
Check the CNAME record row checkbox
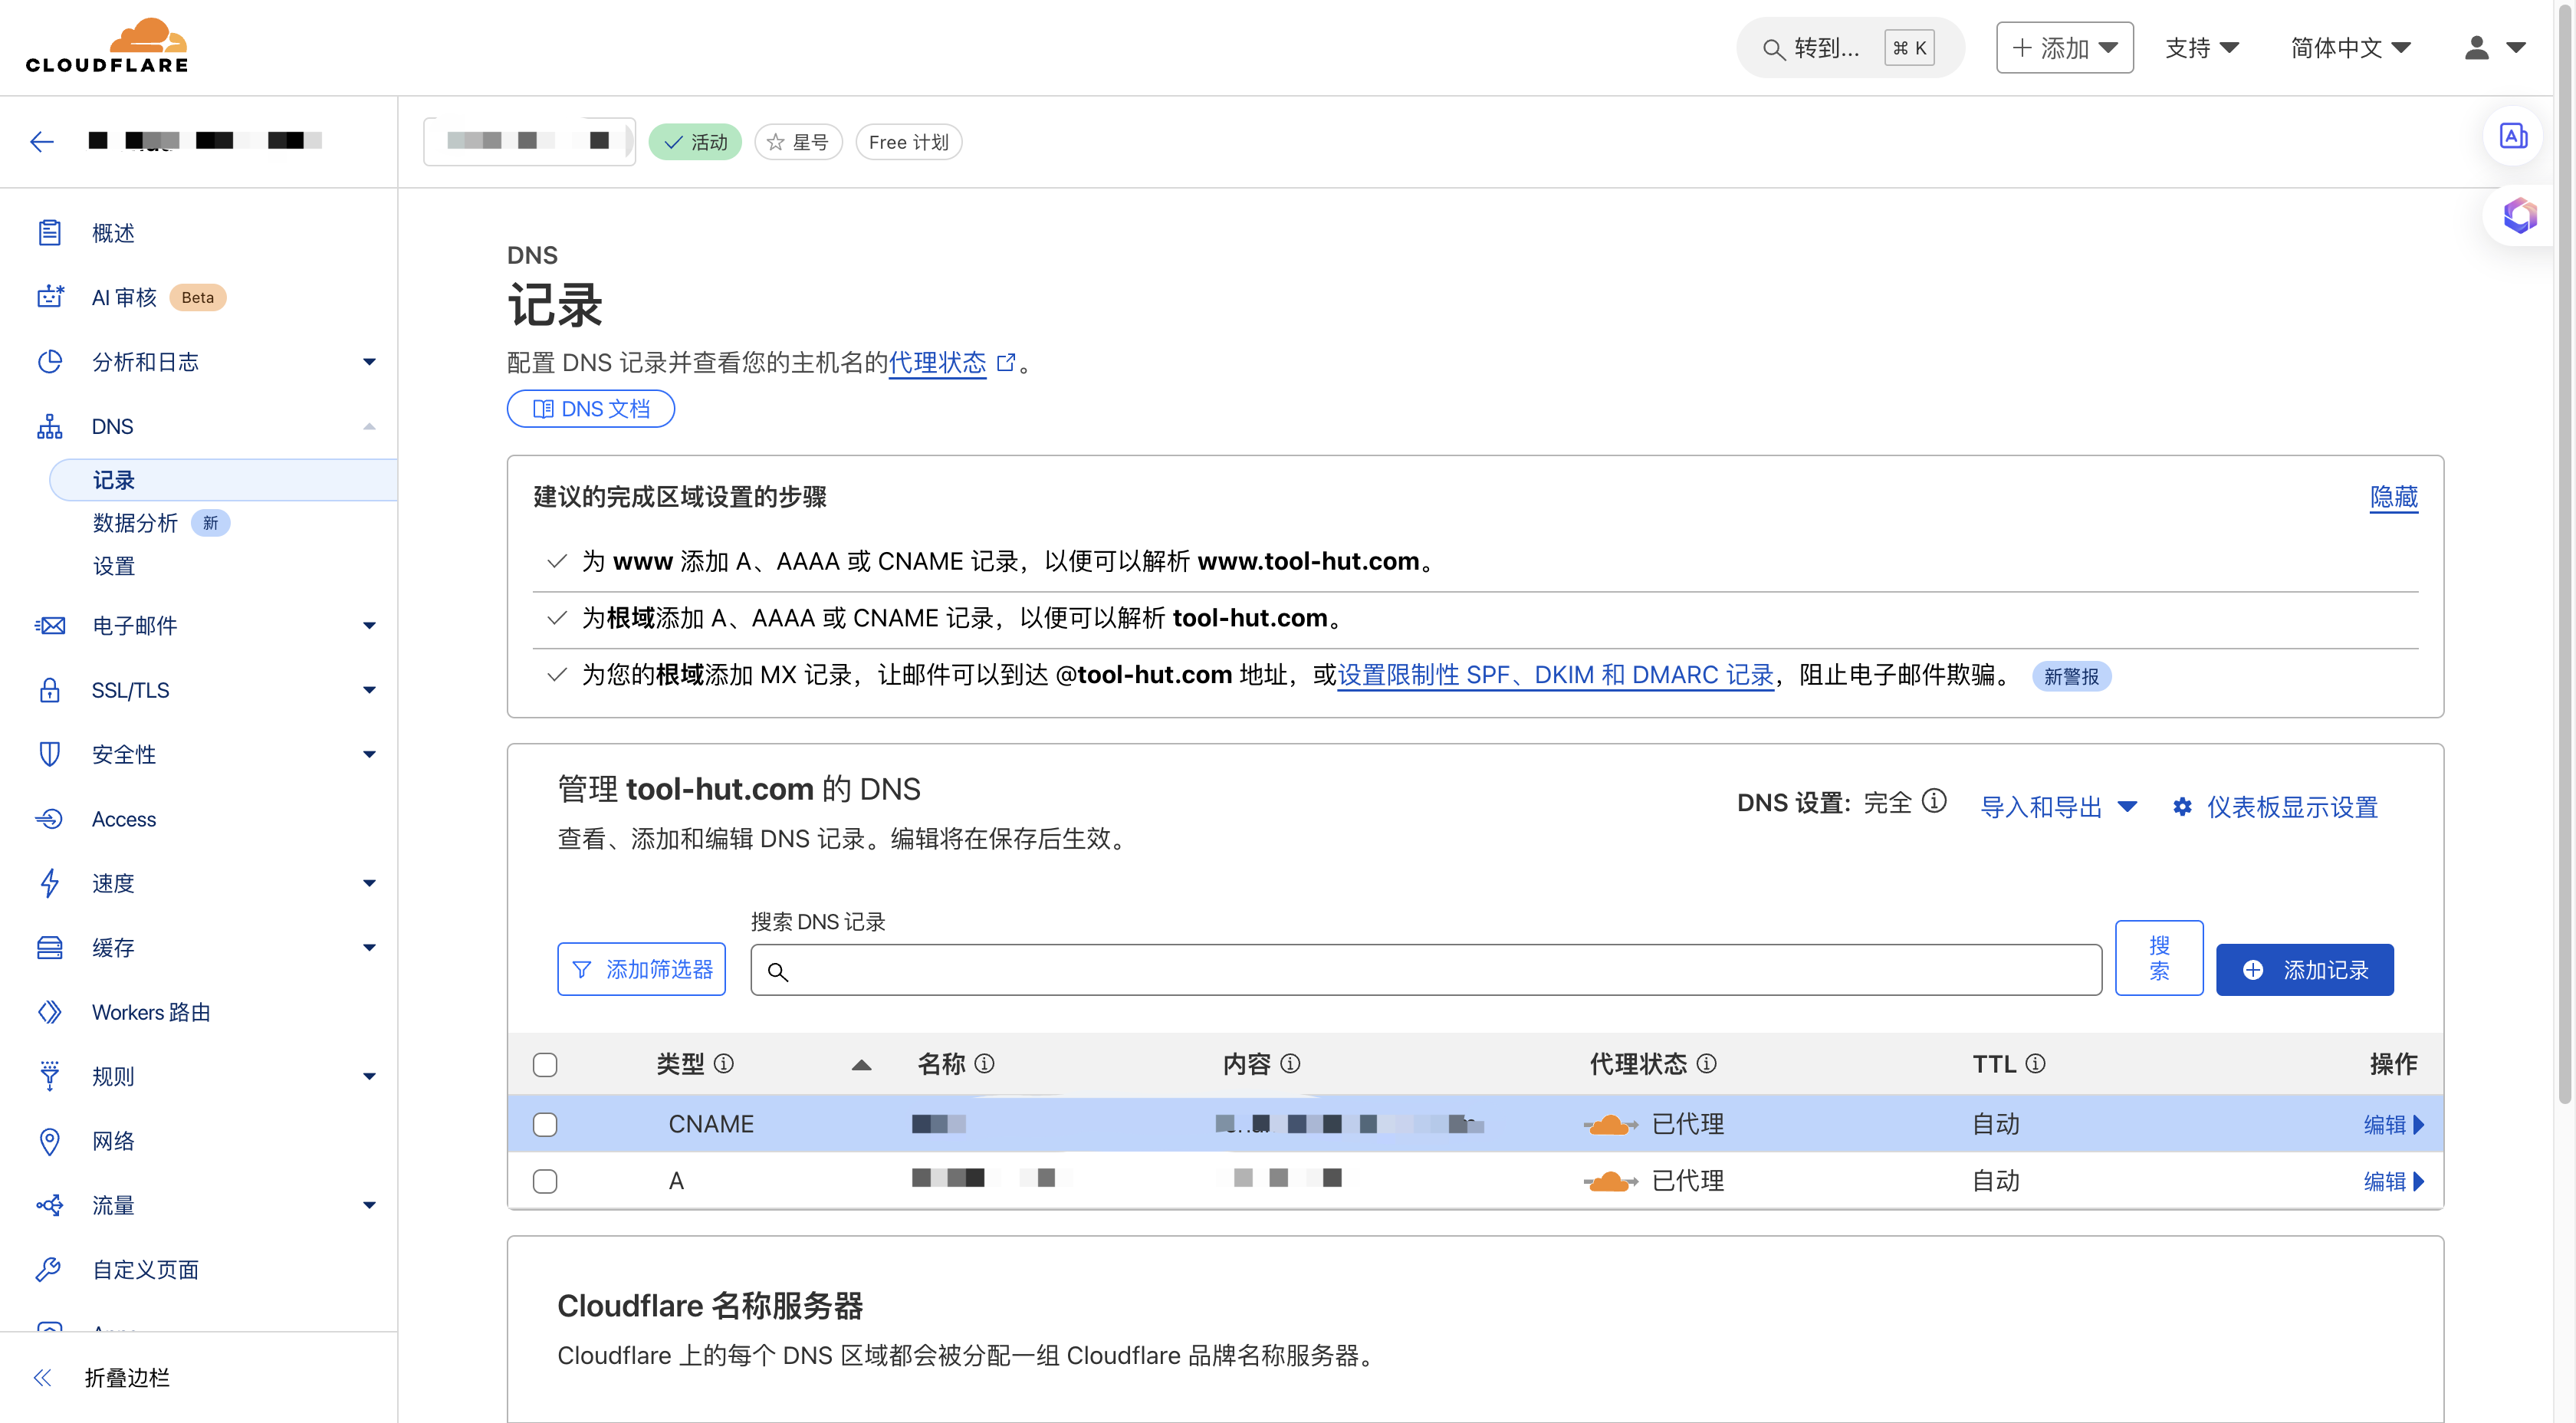click(x=545, y=1124)
